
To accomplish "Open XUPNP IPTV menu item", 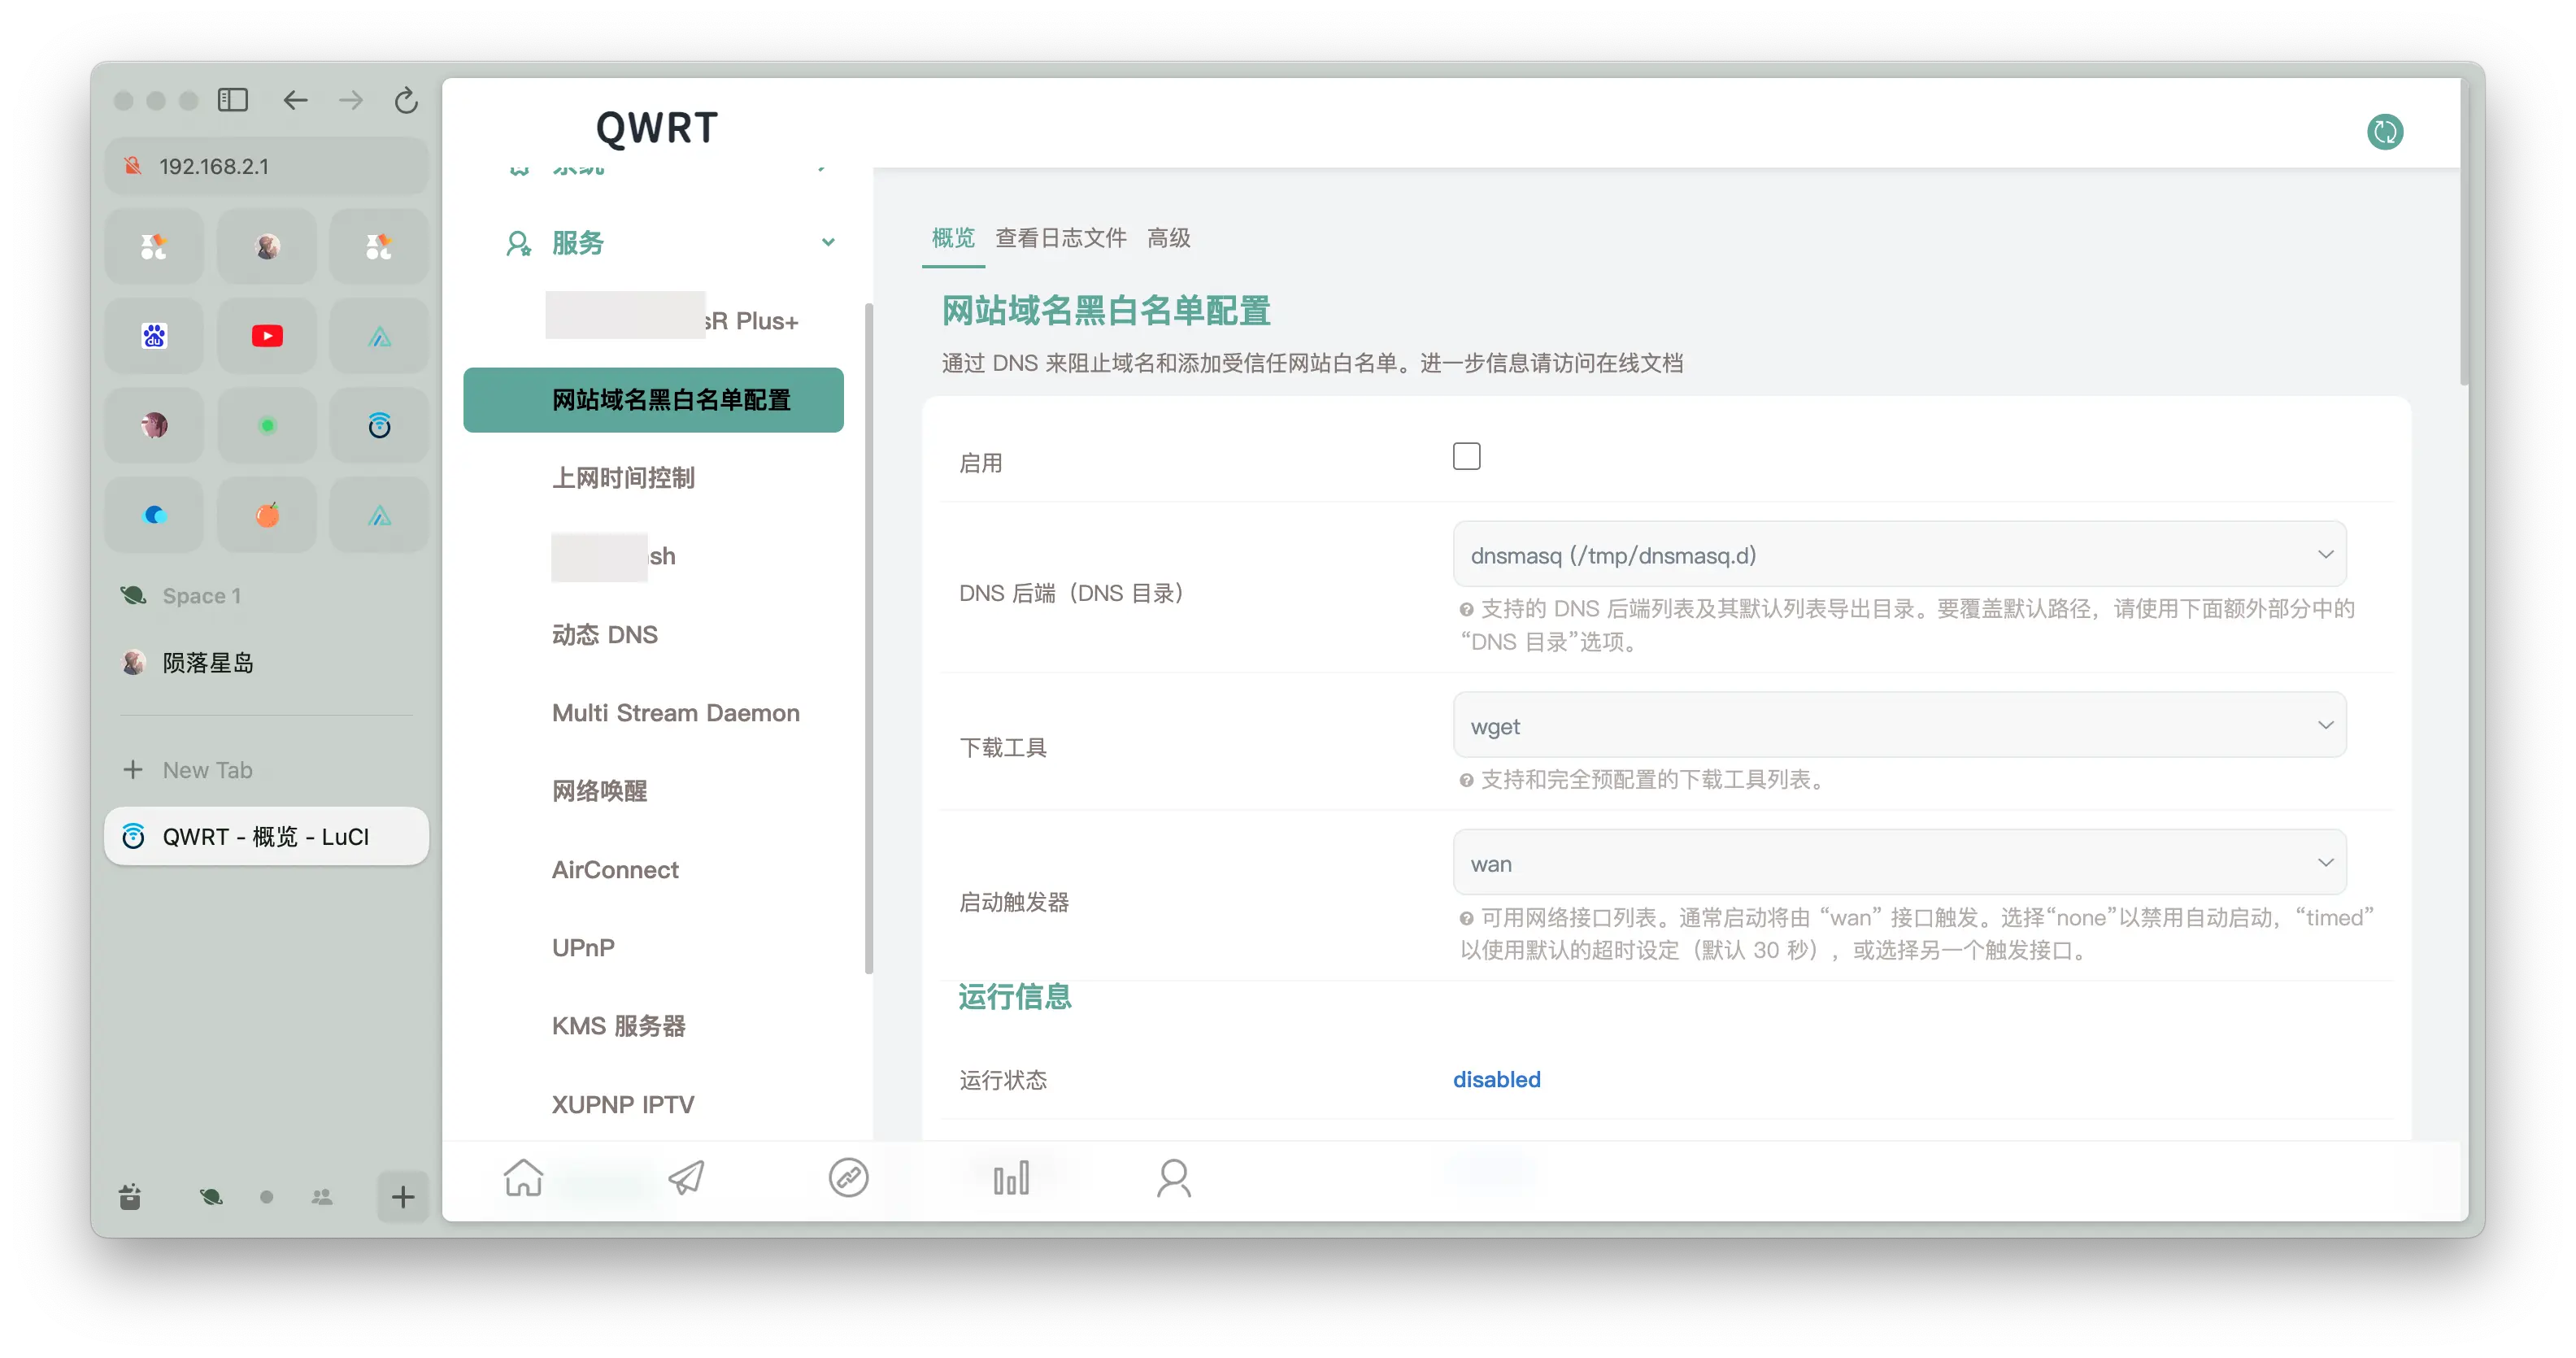I will coord(622,1105).
